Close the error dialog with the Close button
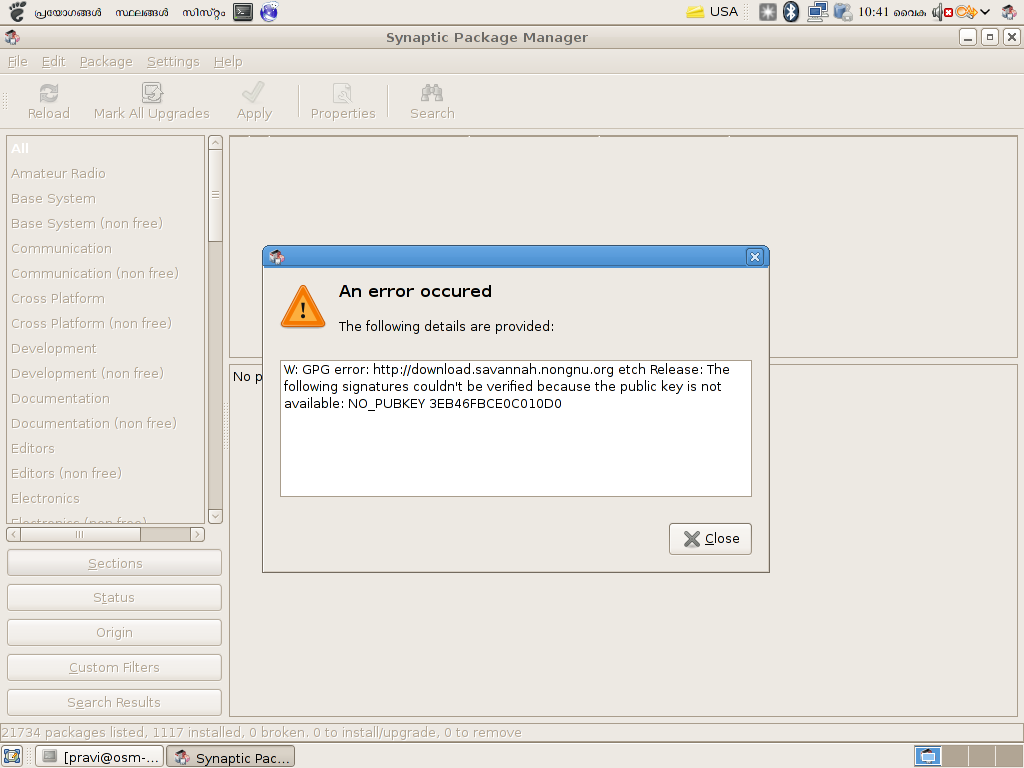Screen dimensions: 1024x768 [x=710, y=538]
